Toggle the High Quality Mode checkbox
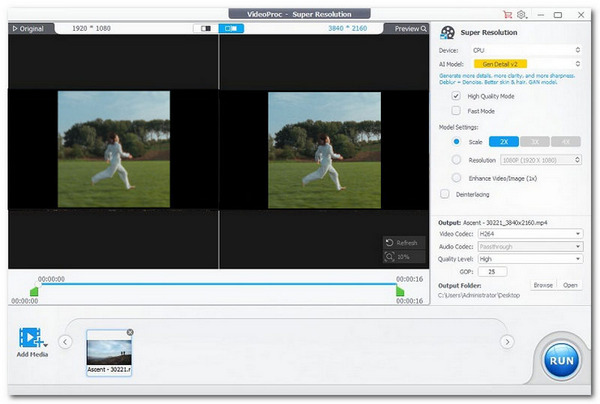Viewport: 600px width, 404px height. [x=456, y=96]
